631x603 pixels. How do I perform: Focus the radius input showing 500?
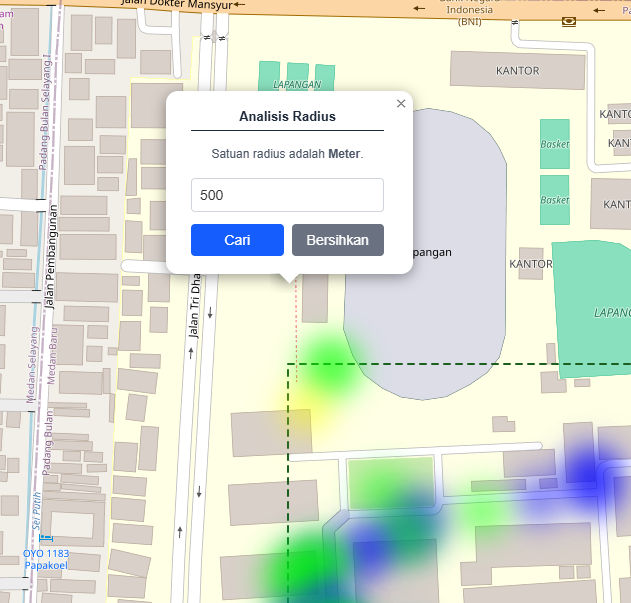pyautogui.click(x=287, y=195)
